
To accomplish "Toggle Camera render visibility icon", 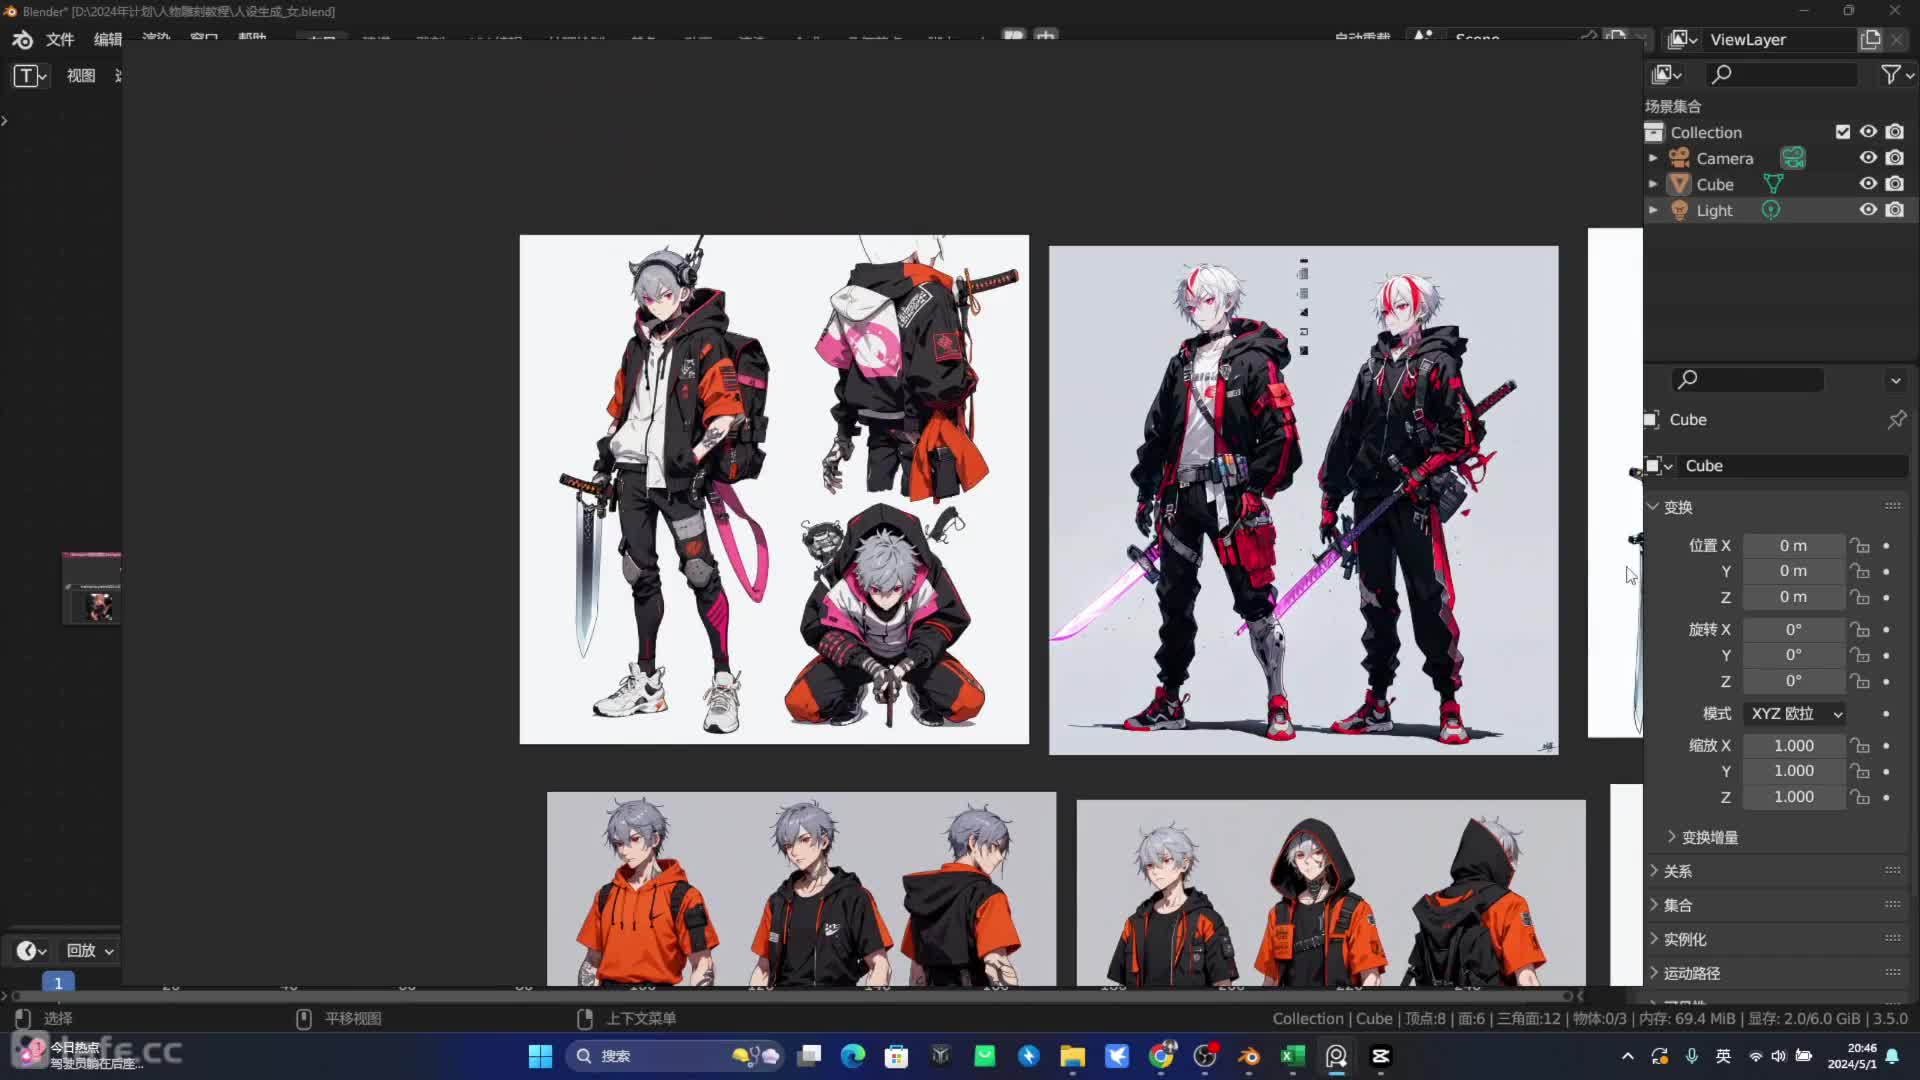I will 1895,158.
